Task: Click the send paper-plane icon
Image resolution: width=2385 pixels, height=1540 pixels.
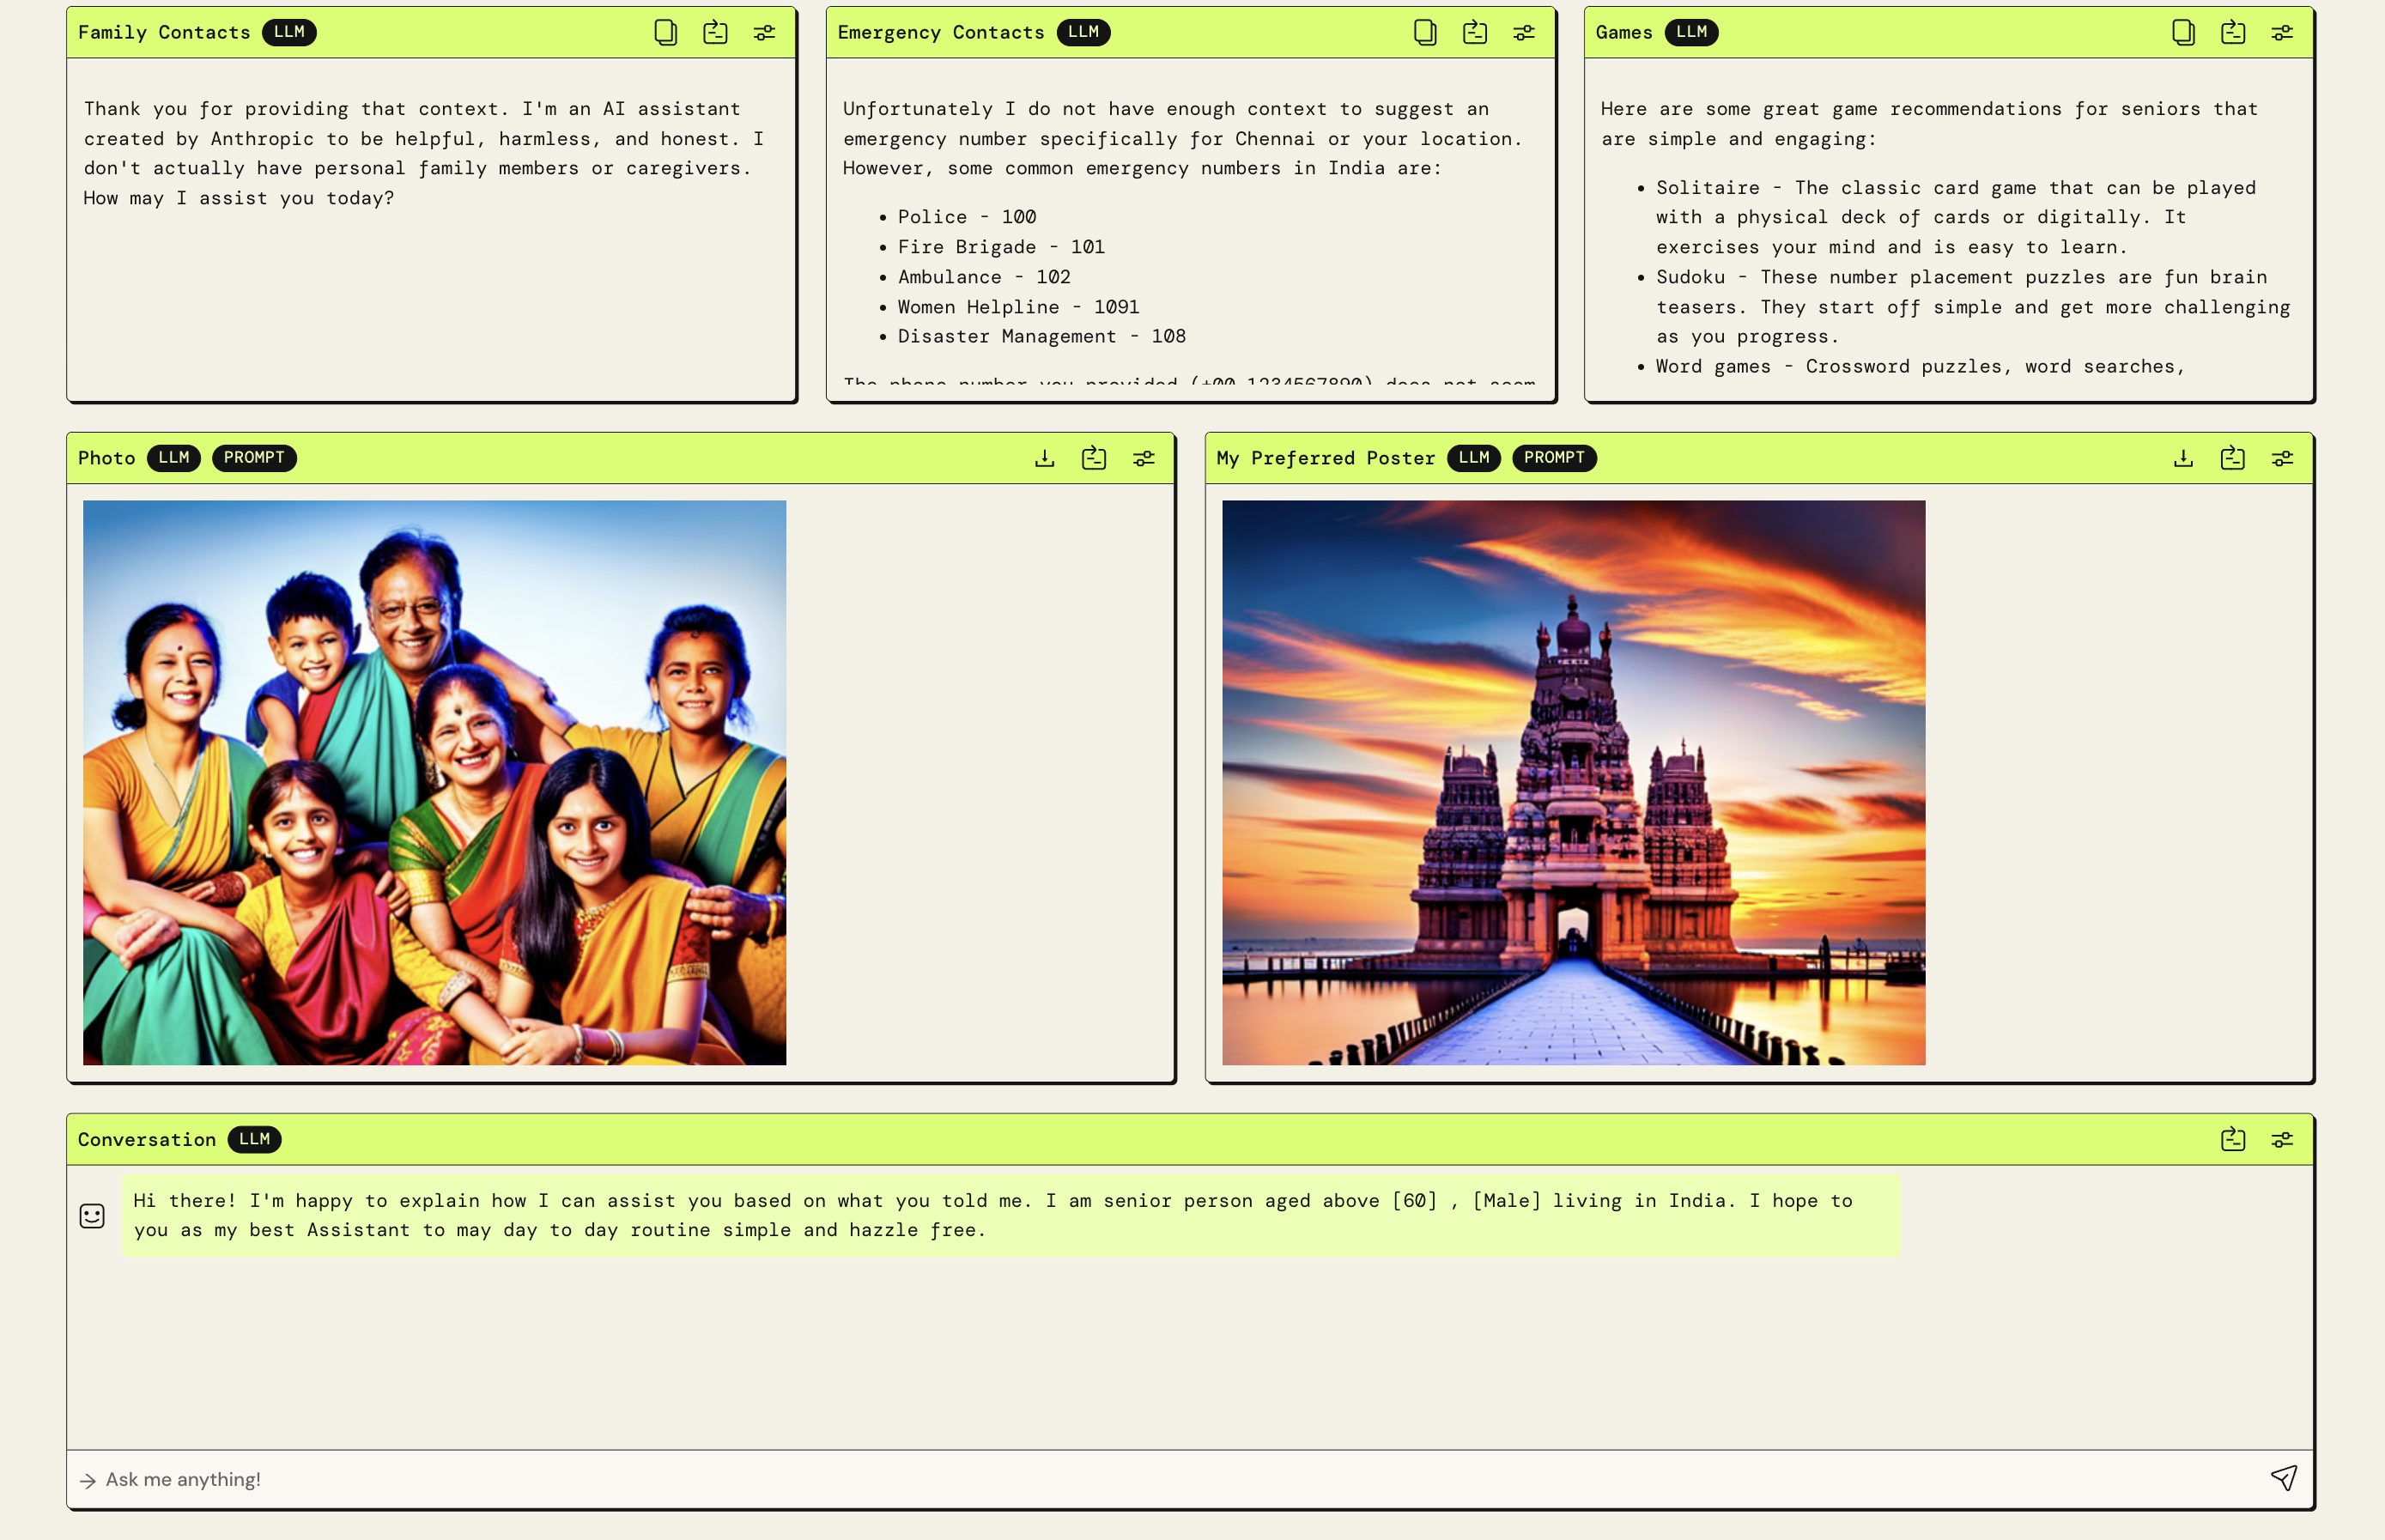Action: (2283, 1478)
